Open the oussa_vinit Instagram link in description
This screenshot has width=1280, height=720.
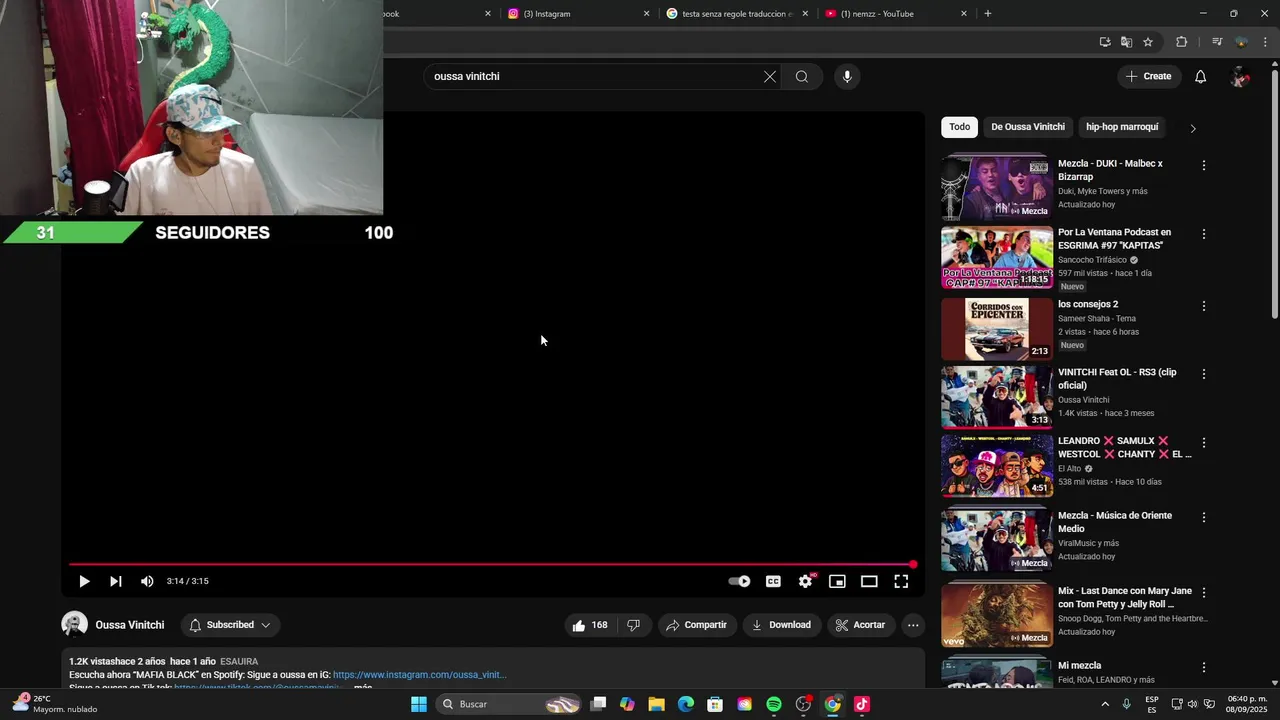[x=419, y=675]
